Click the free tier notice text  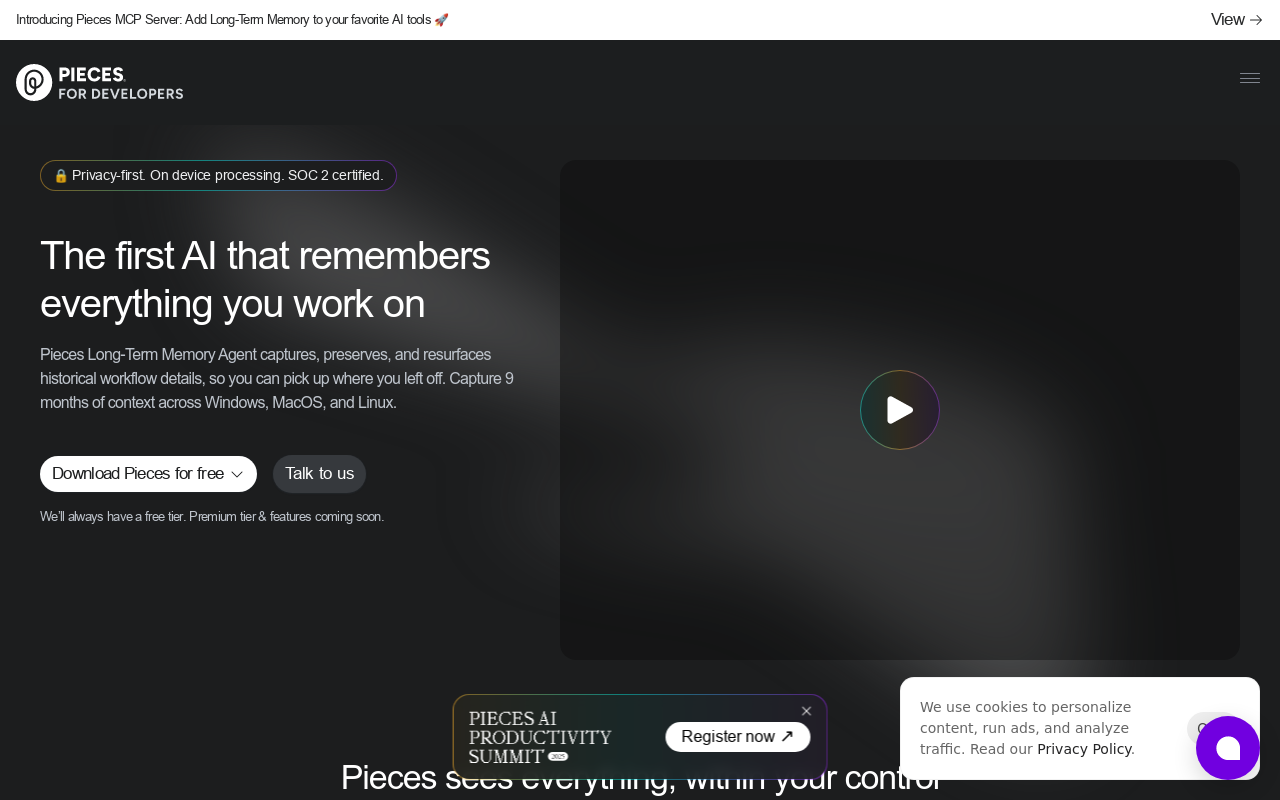[x=212, y=517]
